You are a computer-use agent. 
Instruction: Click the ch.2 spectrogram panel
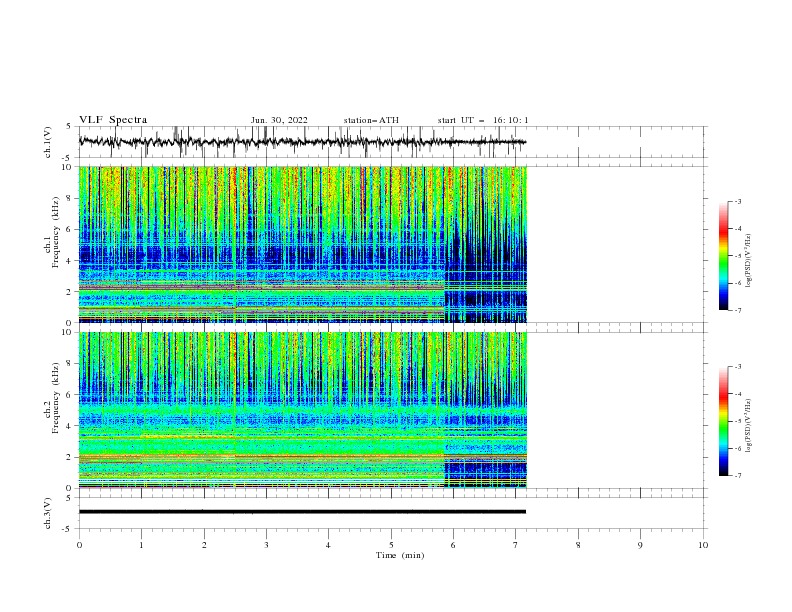[x=303, y=410]
